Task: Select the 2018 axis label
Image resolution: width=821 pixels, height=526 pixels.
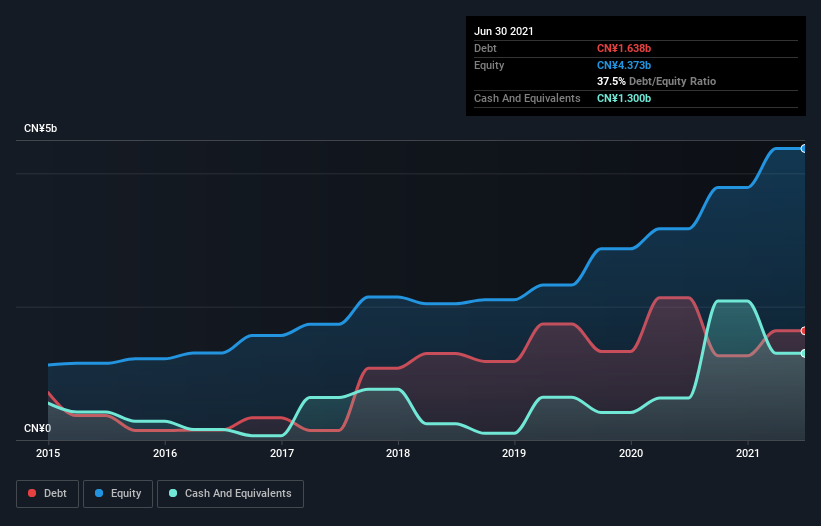Action: click(398, 453)
